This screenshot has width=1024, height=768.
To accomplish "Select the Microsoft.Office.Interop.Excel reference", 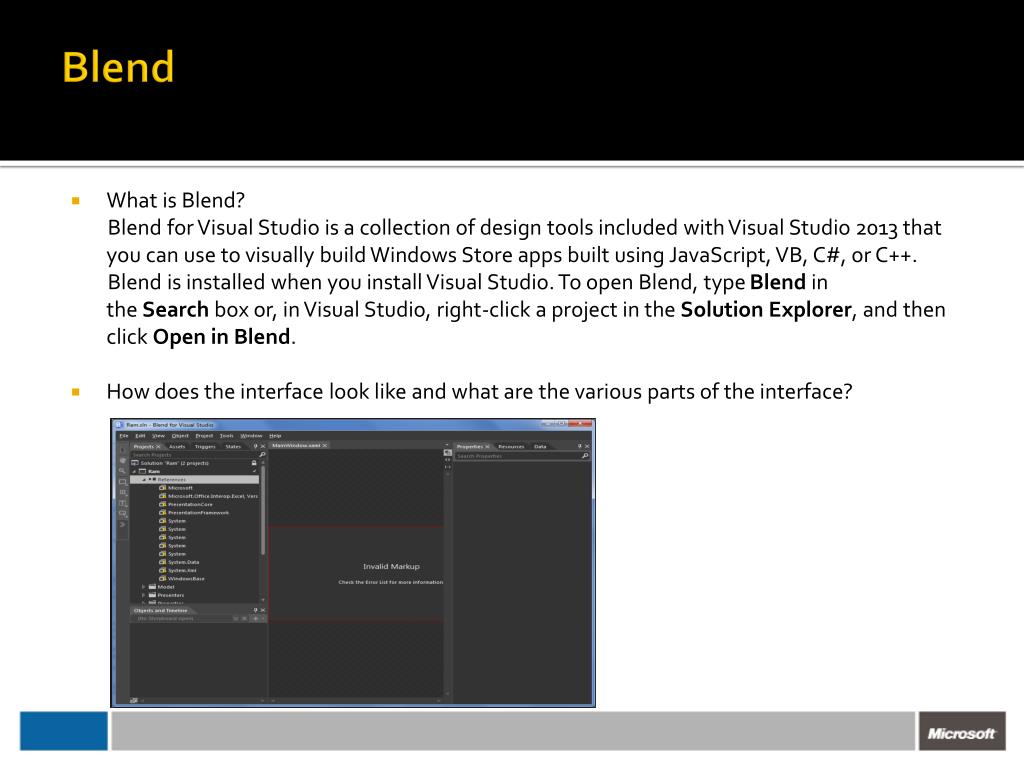I will point(213,496).
